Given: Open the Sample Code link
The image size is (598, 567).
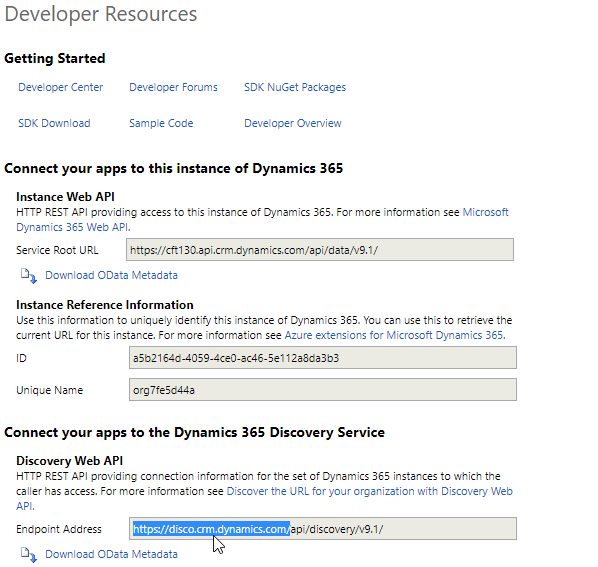Looking at the screenshot, I should coord(161,123).
